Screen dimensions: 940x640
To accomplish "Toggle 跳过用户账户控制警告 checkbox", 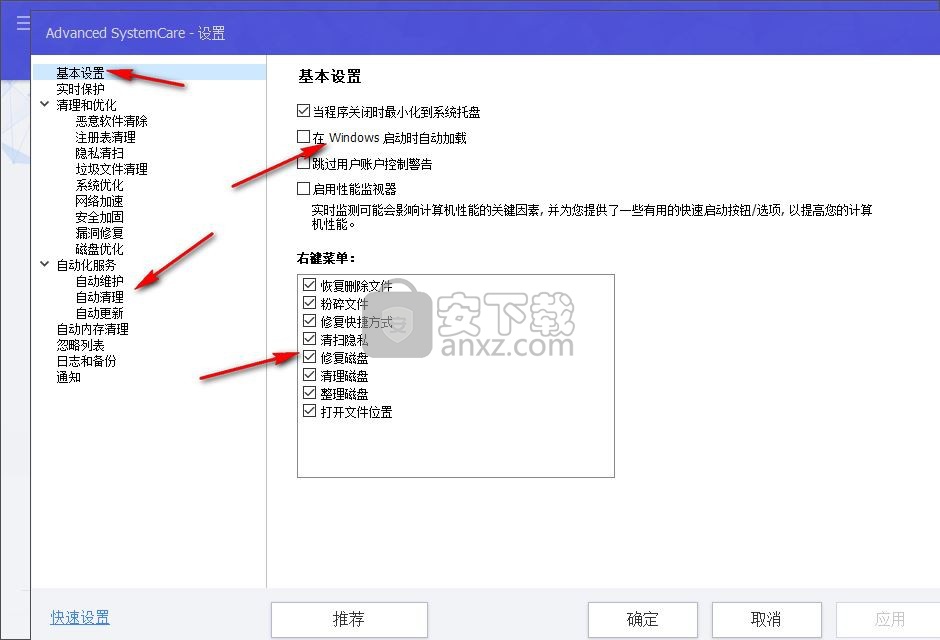I will 304,163.
